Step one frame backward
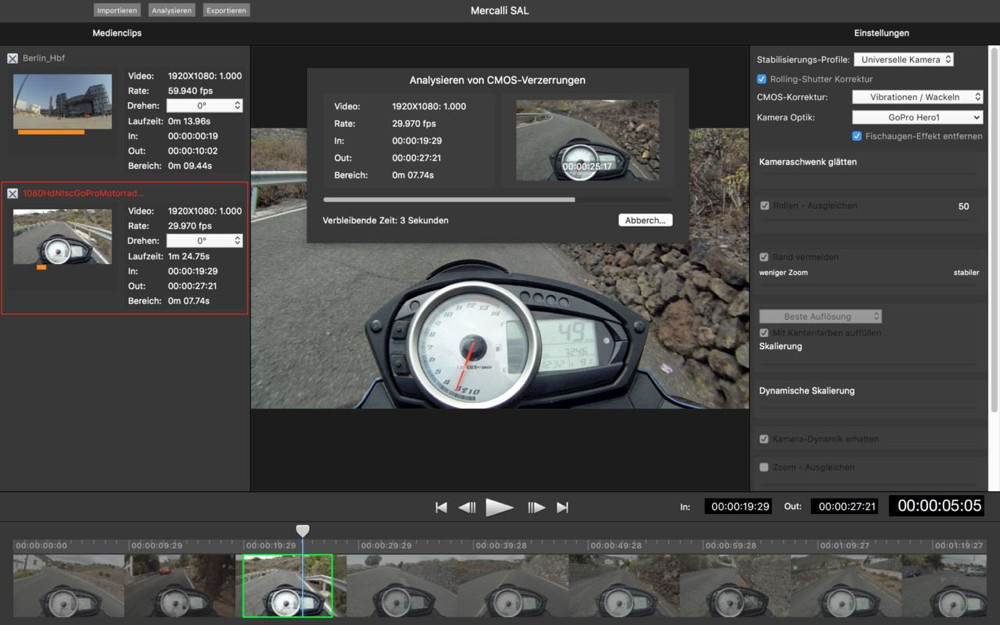1000x625 pixels. point(467,507)
